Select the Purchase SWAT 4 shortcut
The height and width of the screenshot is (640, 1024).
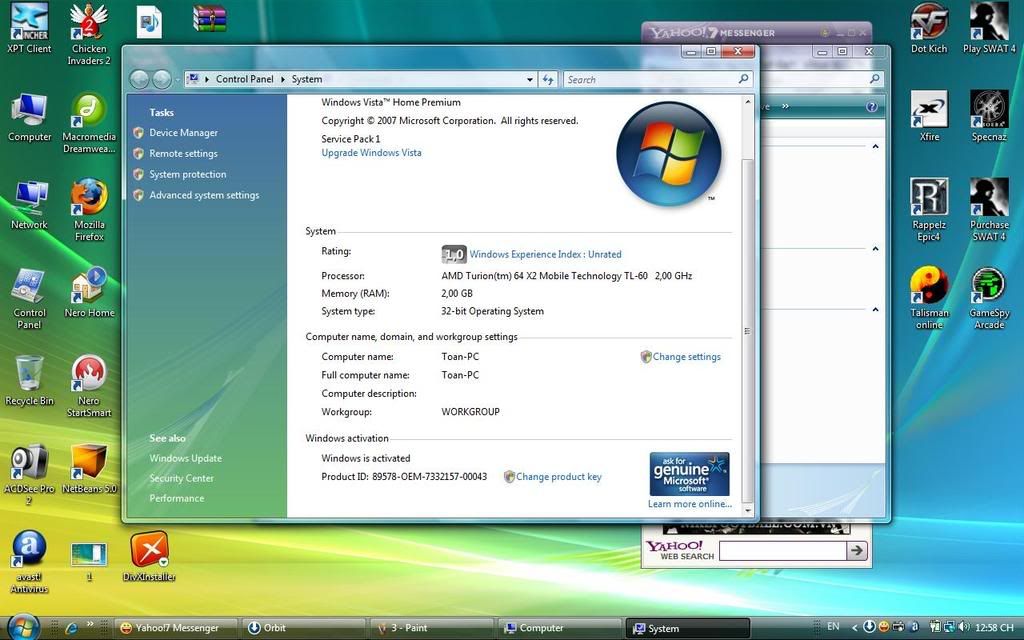click(989, 210)
